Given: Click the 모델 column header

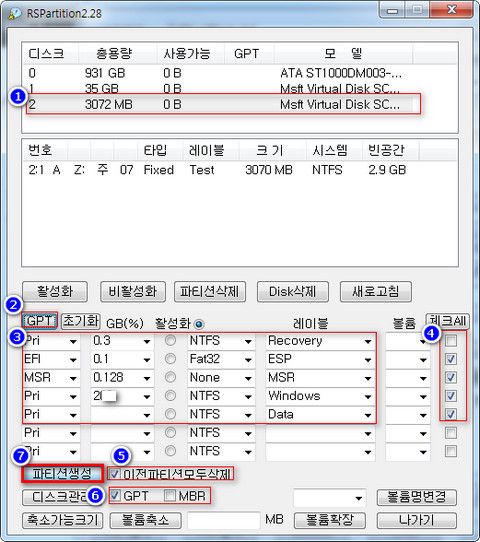Looking at the screenshot, I should pyautogui.click(x=343, y=54).
